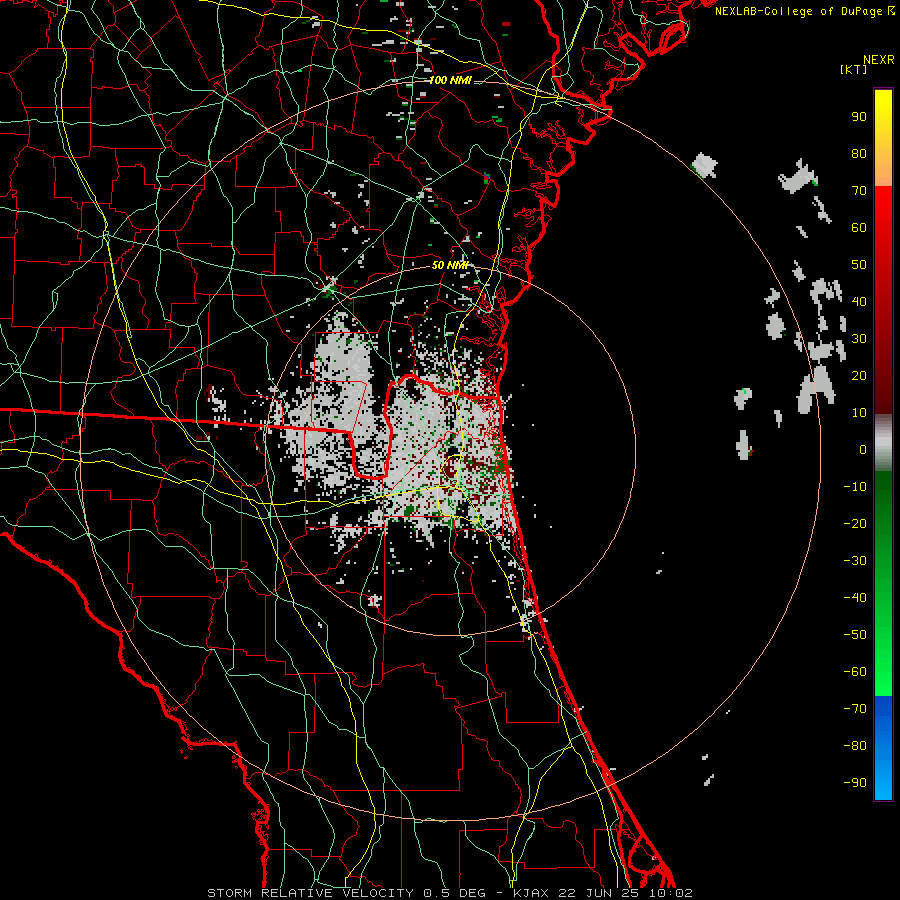Click the 40 value on the velocity scale
The image size is (900, 900).
point(859,301)
